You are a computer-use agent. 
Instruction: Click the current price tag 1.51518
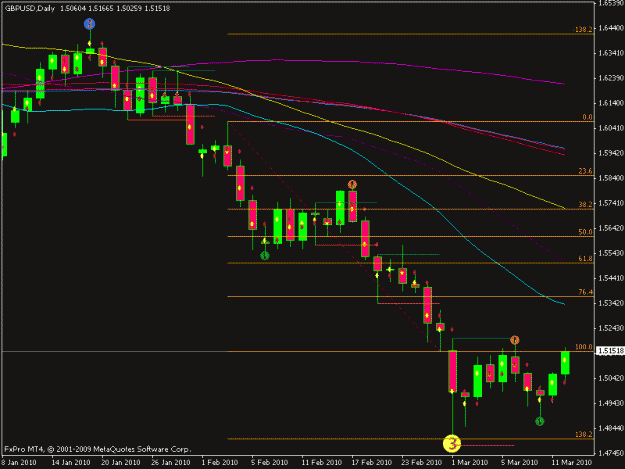pos(610,351)
